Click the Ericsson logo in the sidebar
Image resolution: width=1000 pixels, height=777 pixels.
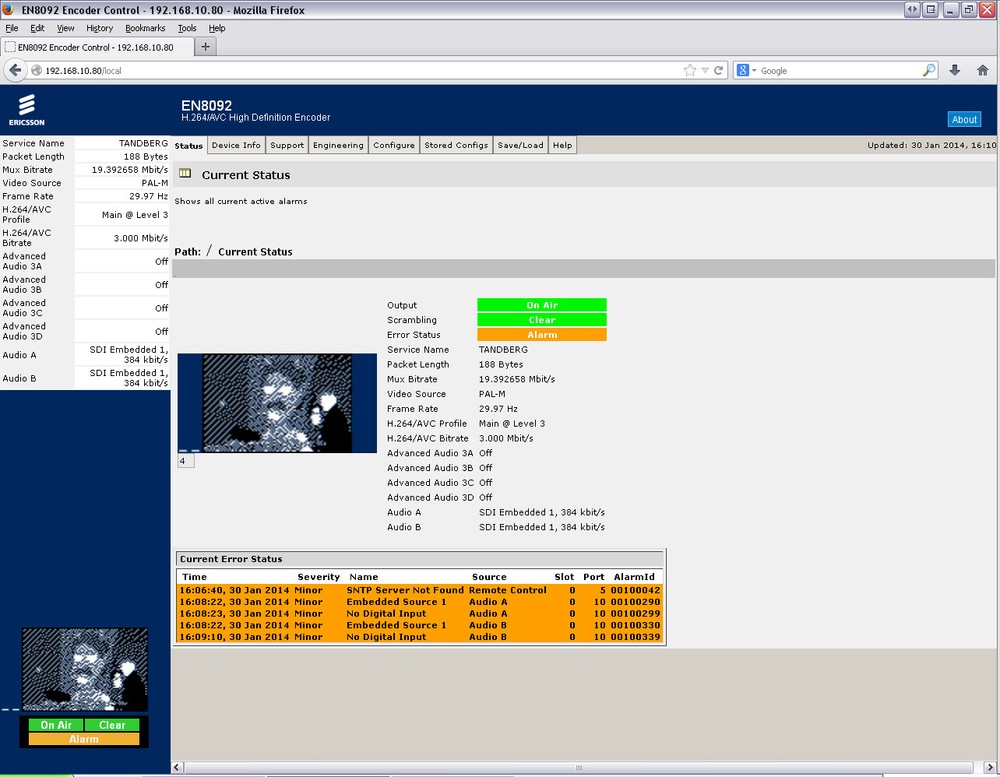point(27,111)
